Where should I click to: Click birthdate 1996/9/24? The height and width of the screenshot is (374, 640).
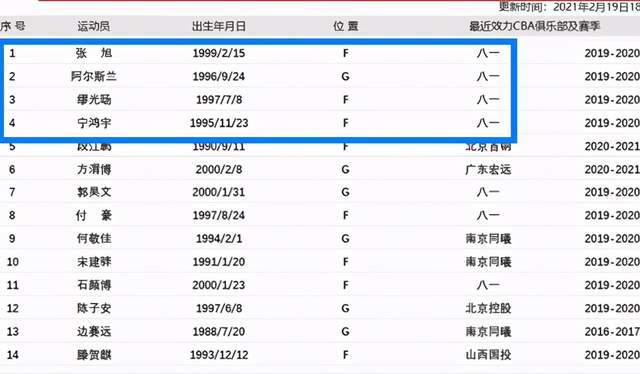point(219,77)
